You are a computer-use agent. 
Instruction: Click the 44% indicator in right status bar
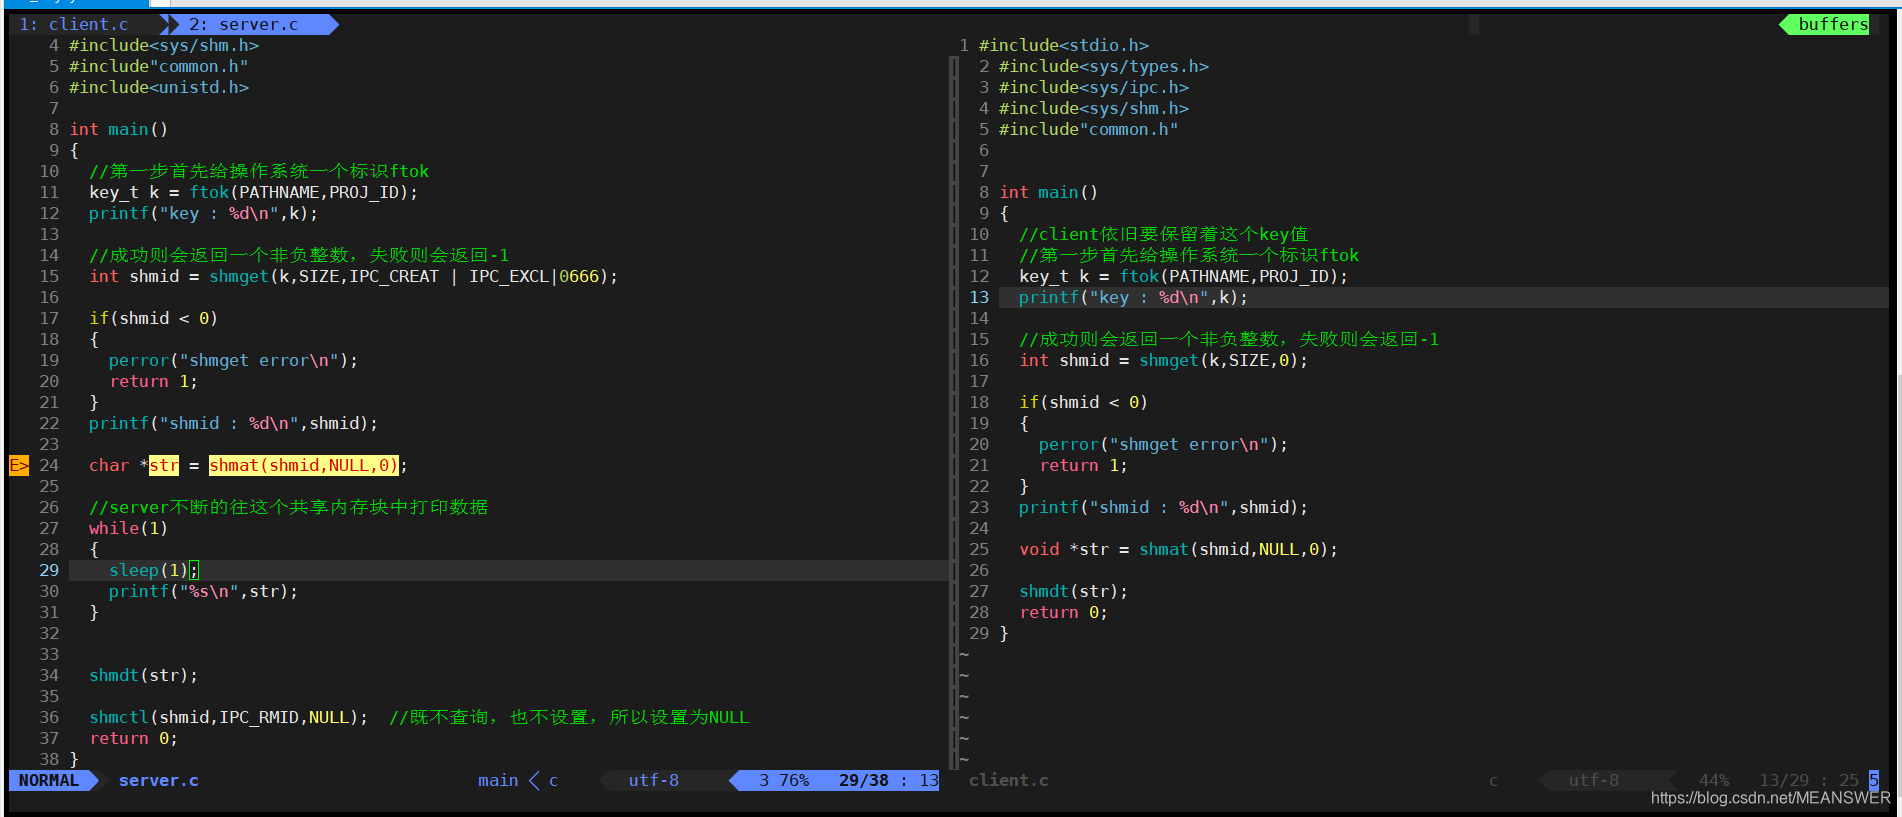pyautogui.click(x=1713, y=780)
